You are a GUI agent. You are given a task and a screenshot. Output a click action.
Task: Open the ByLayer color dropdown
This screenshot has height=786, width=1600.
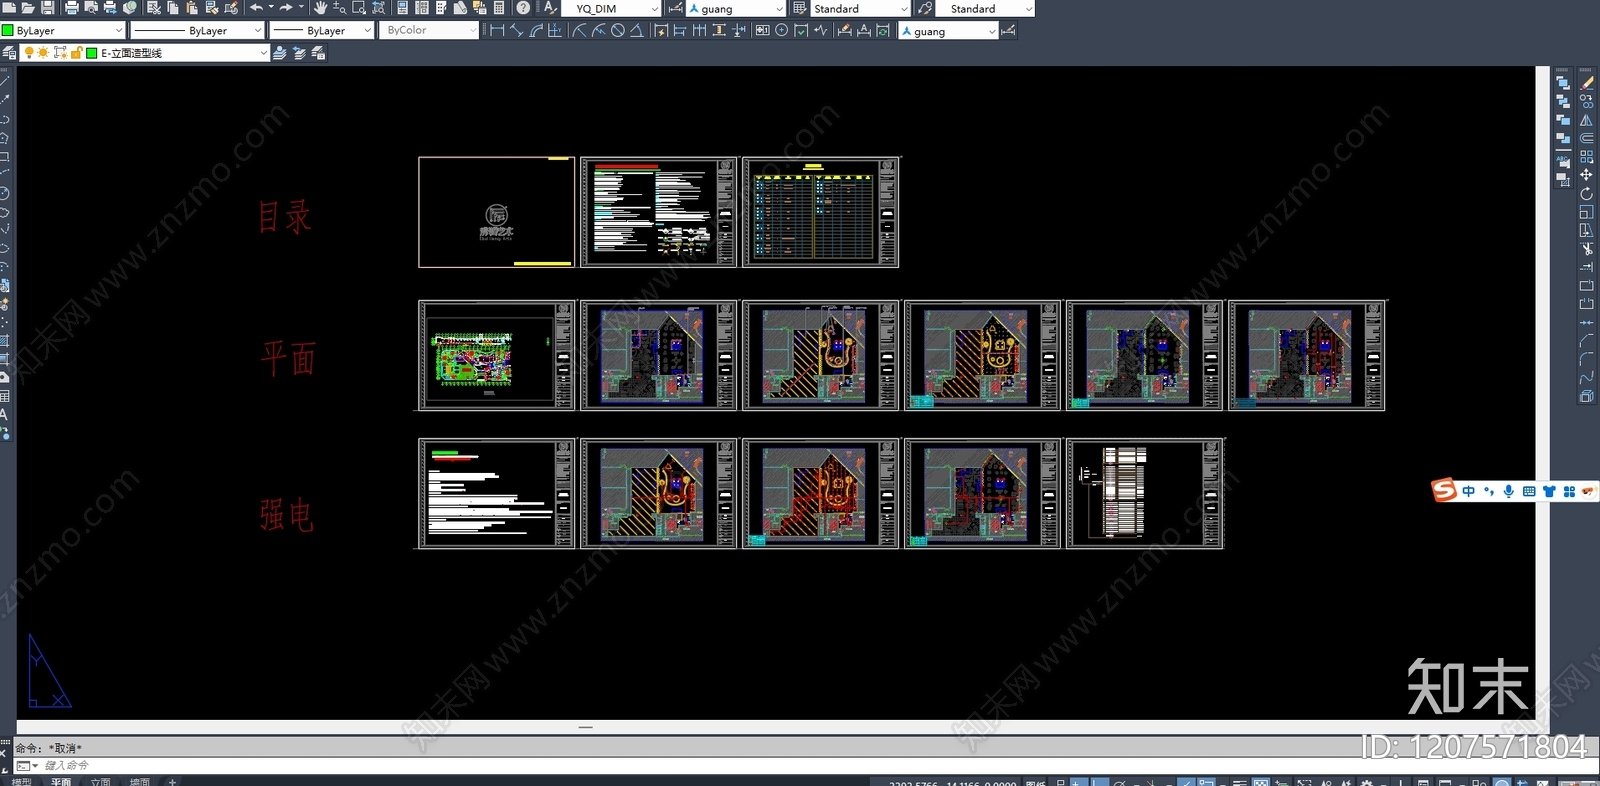[x=63, y=31]
